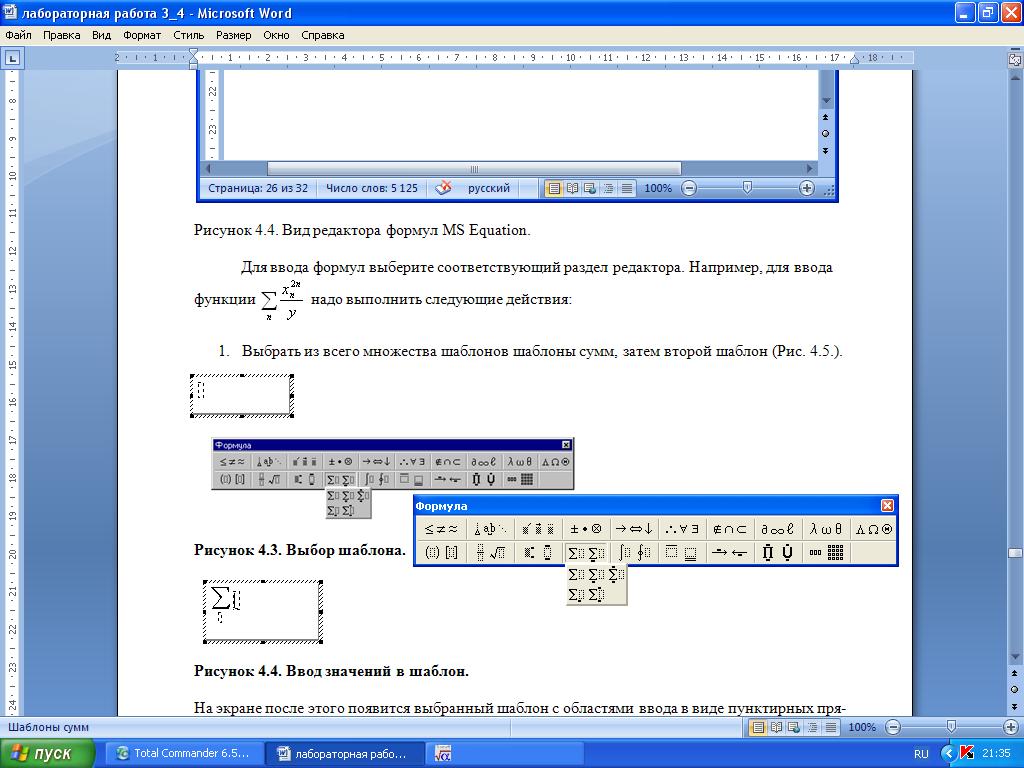Screen dimensions: 1024x768
Task: Open uppercase Greek letters palette (ΛΩΘ)
Action: coord(873,529)
